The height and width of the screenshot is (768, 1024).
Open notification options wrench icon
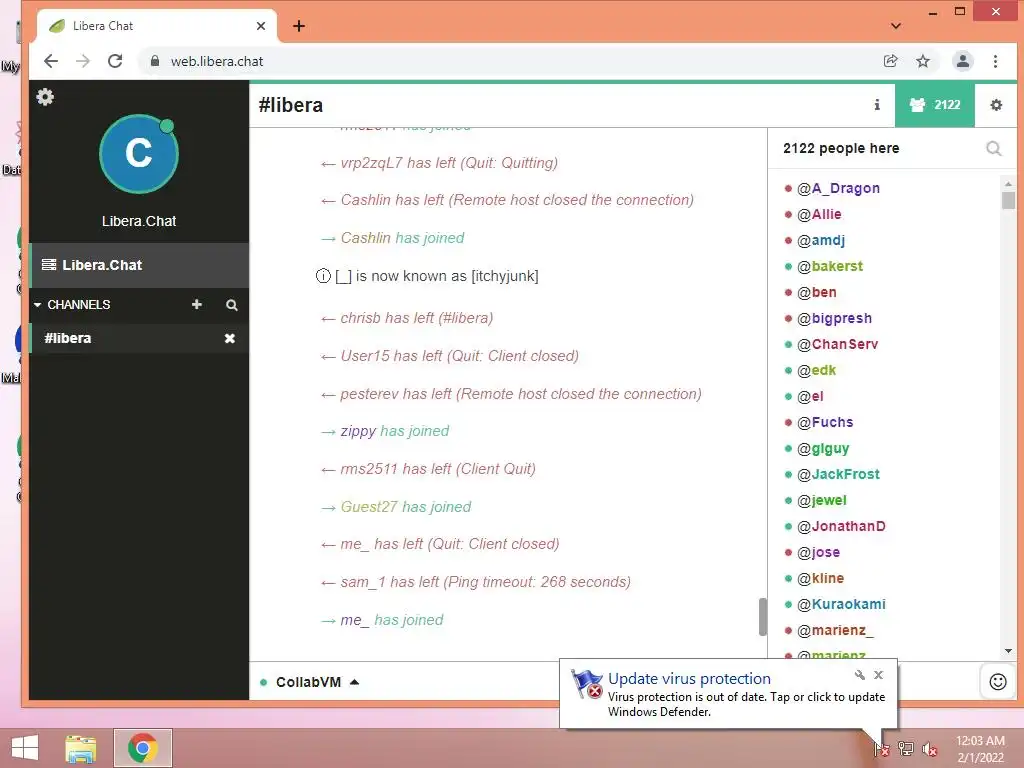click(x=859, y=675)
